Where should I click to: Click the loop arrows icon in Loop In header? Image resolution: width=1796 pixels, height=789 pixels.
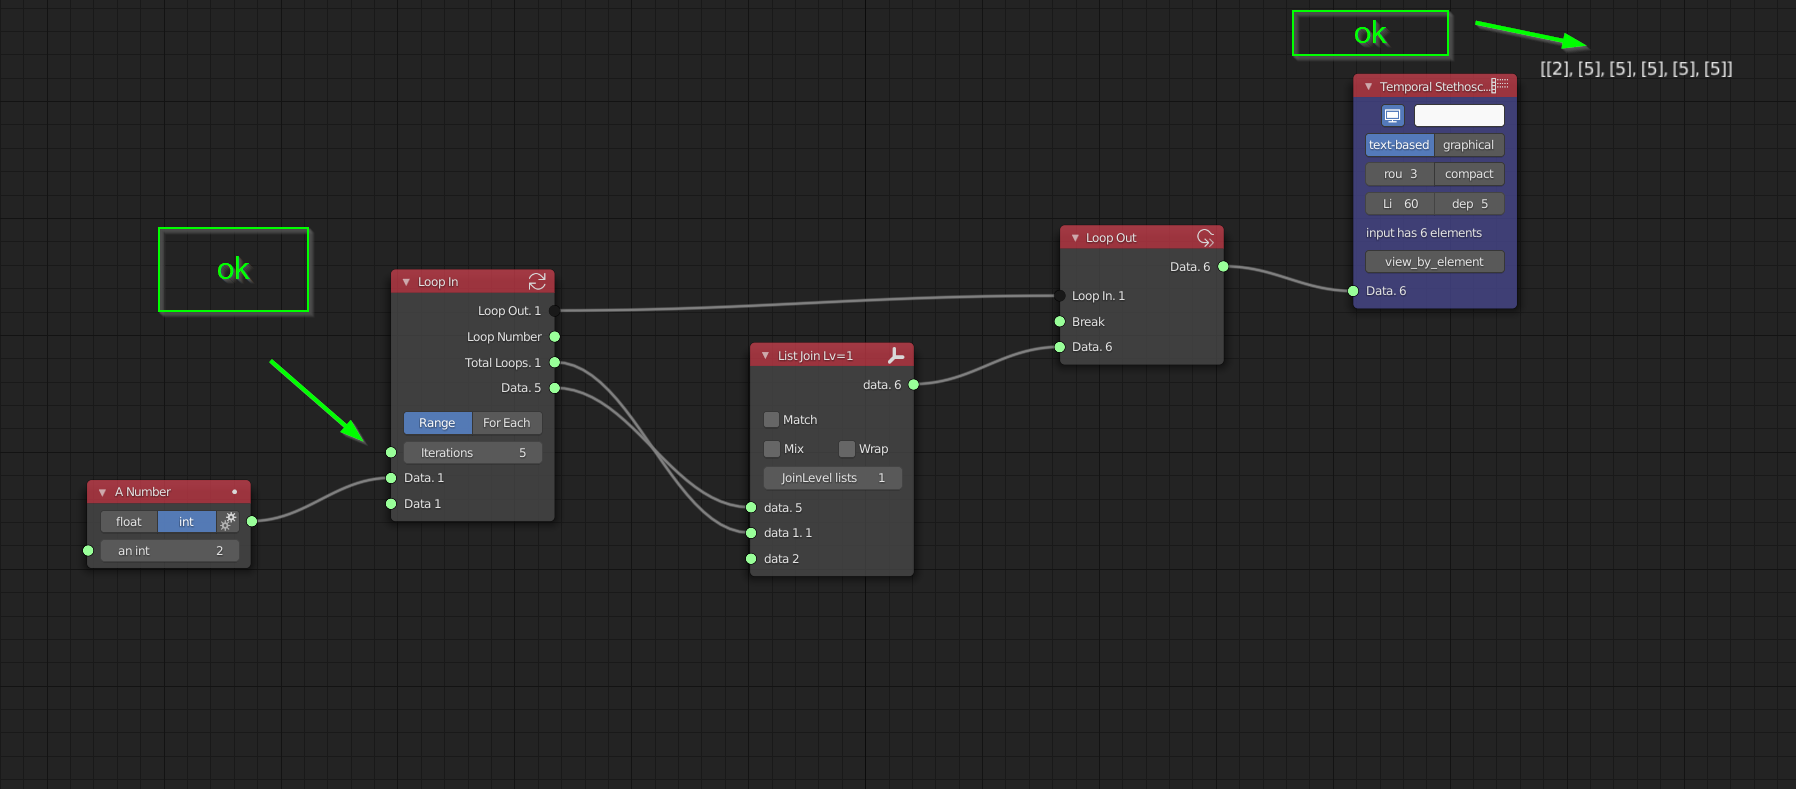coord(537,282)
